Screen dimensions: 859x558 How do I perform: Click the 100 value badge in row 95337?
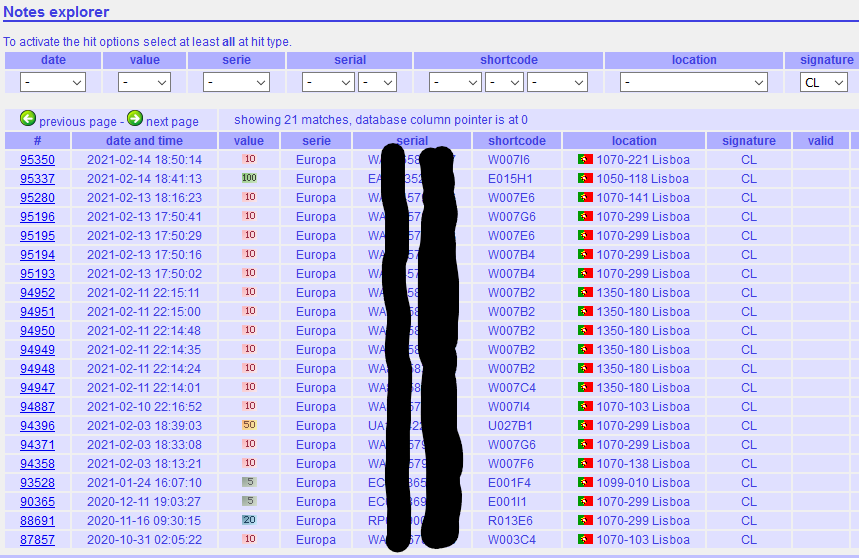(x=249, y=178)
